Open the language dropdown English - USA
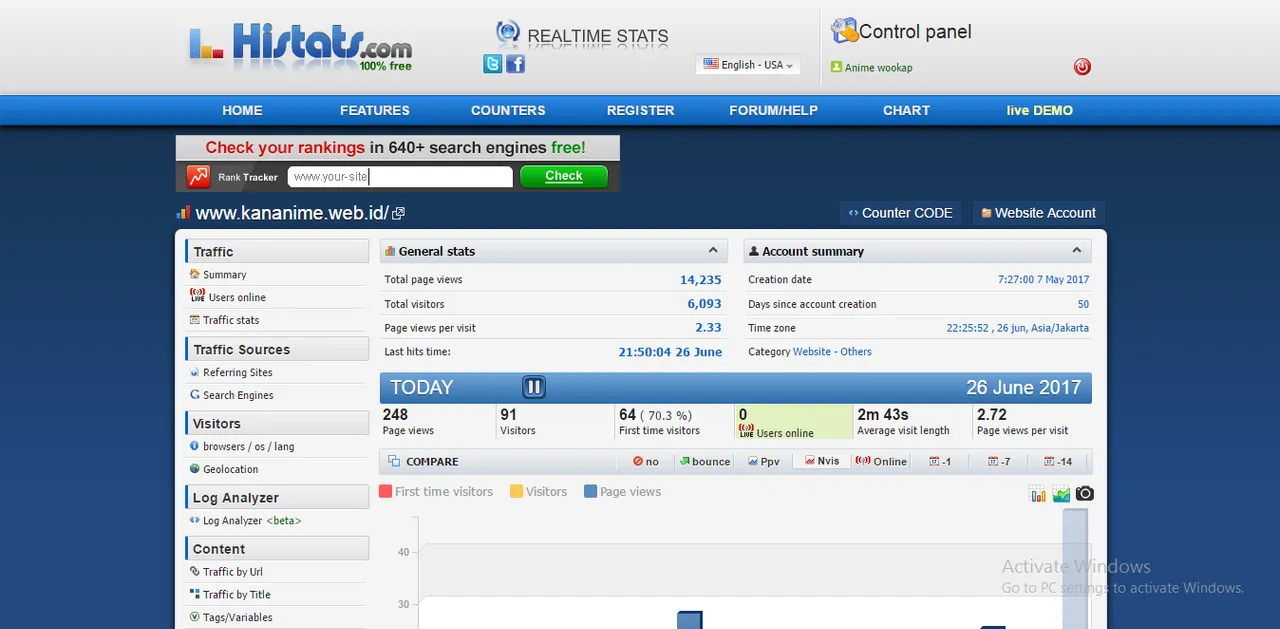Viewport: 1280px width, 629px height. (748, 65)
